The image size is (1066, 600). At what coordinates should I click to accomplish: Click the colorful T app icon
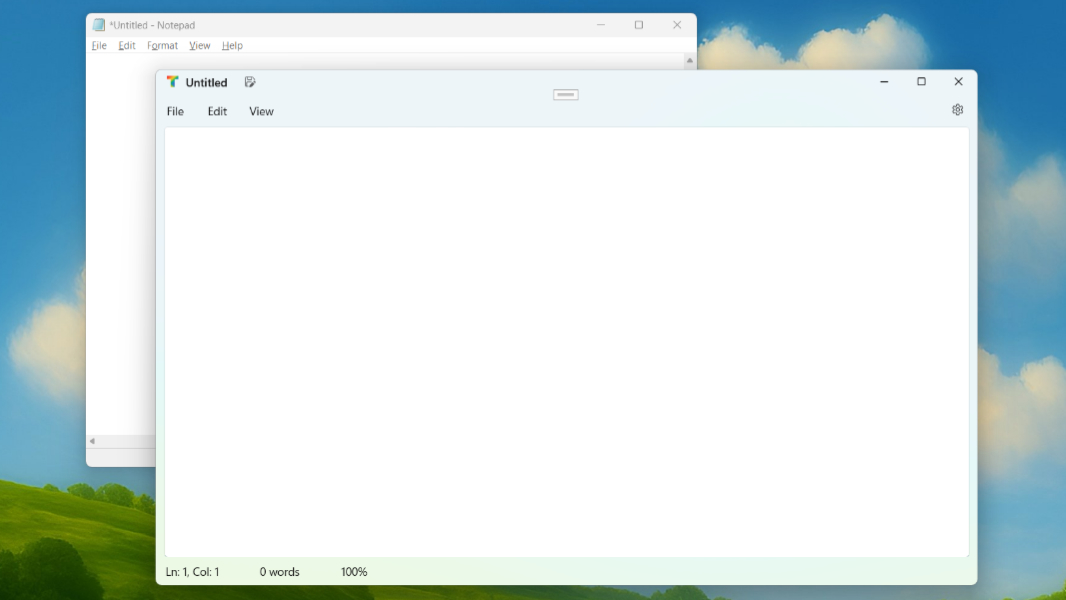(x=173, y=82)
